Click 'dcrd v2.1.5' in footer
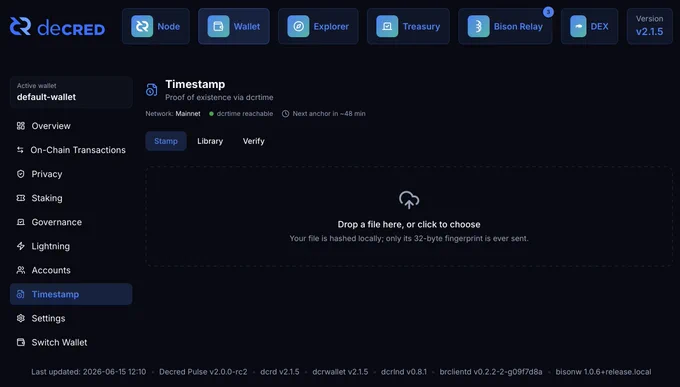 click(280, 372)
